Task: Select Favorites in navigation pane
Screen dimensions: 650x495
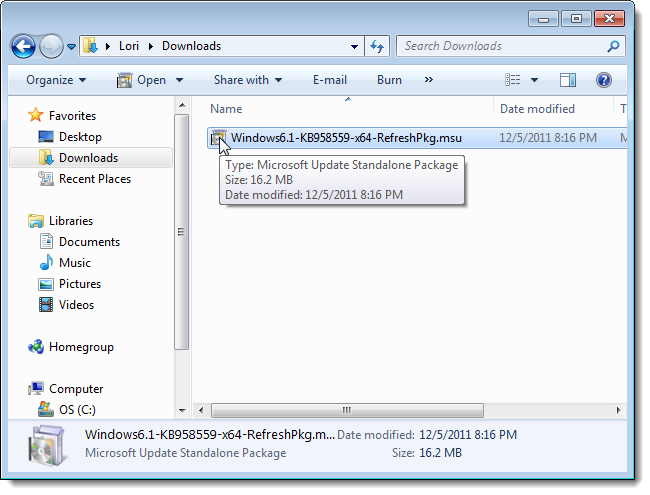Action: click(73, 116)
